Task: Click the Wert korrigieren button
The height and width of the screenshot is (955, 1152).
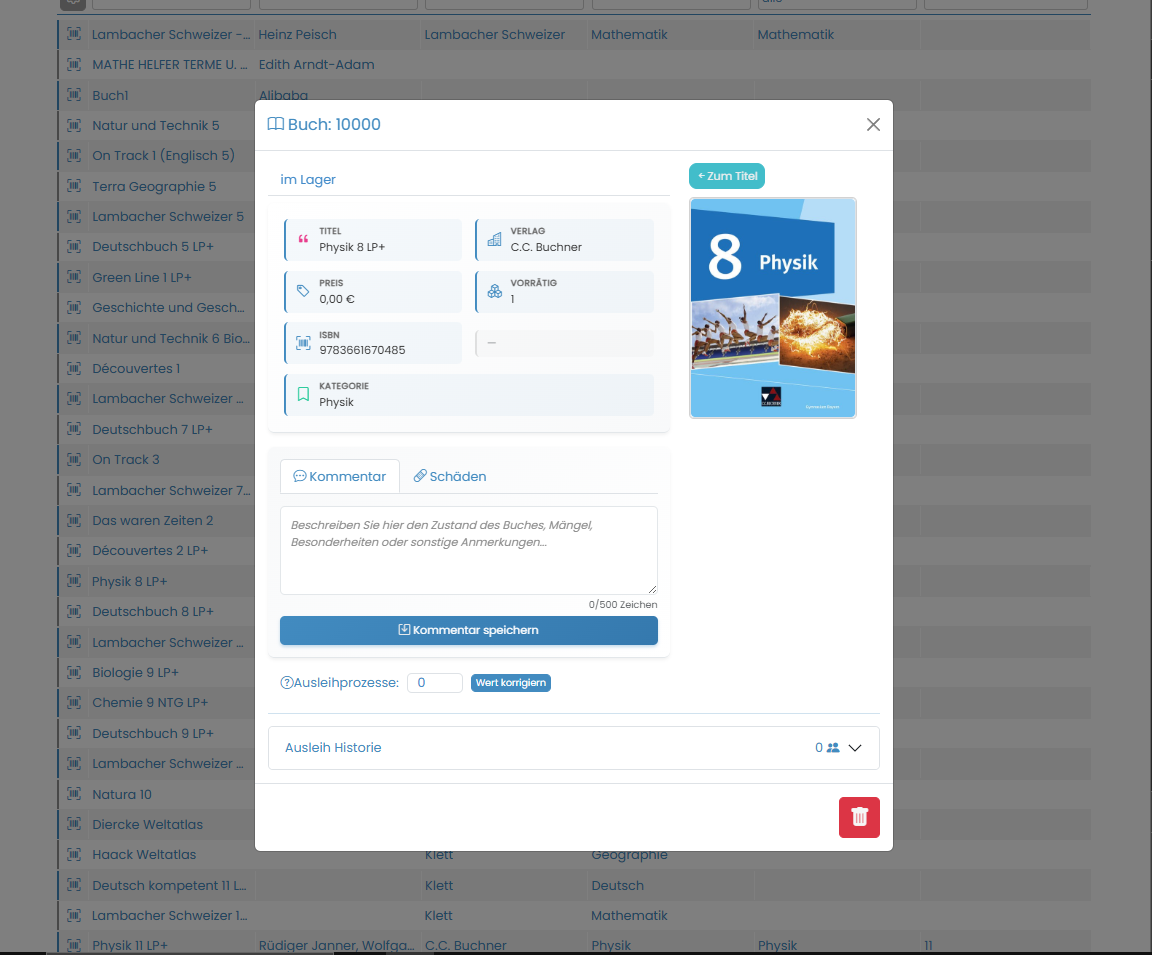Action: pyautogui.click(x=511, y=682)
